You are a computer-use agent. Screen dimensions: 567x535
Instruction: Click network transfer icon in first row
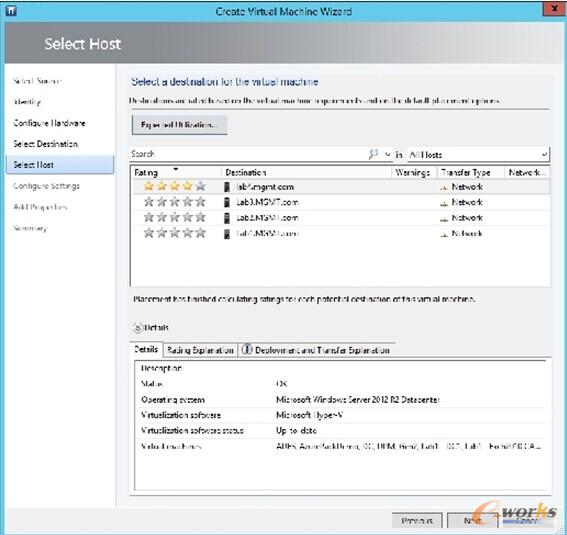click(444, 188)
